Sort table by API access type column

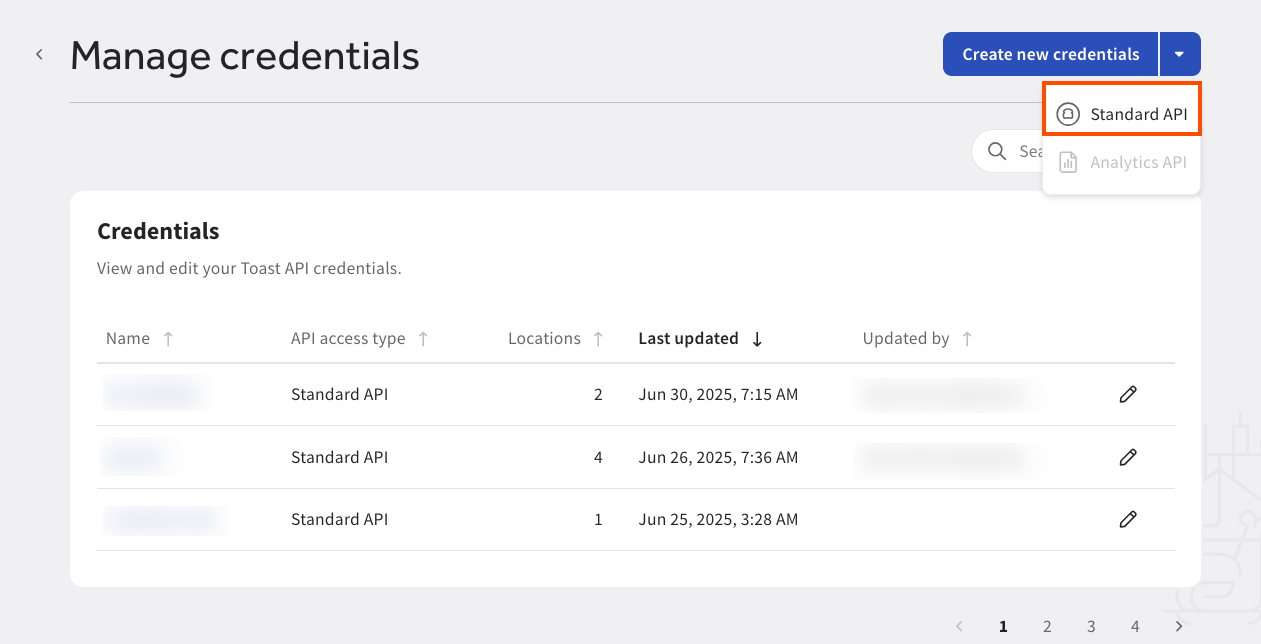(348, 338)
